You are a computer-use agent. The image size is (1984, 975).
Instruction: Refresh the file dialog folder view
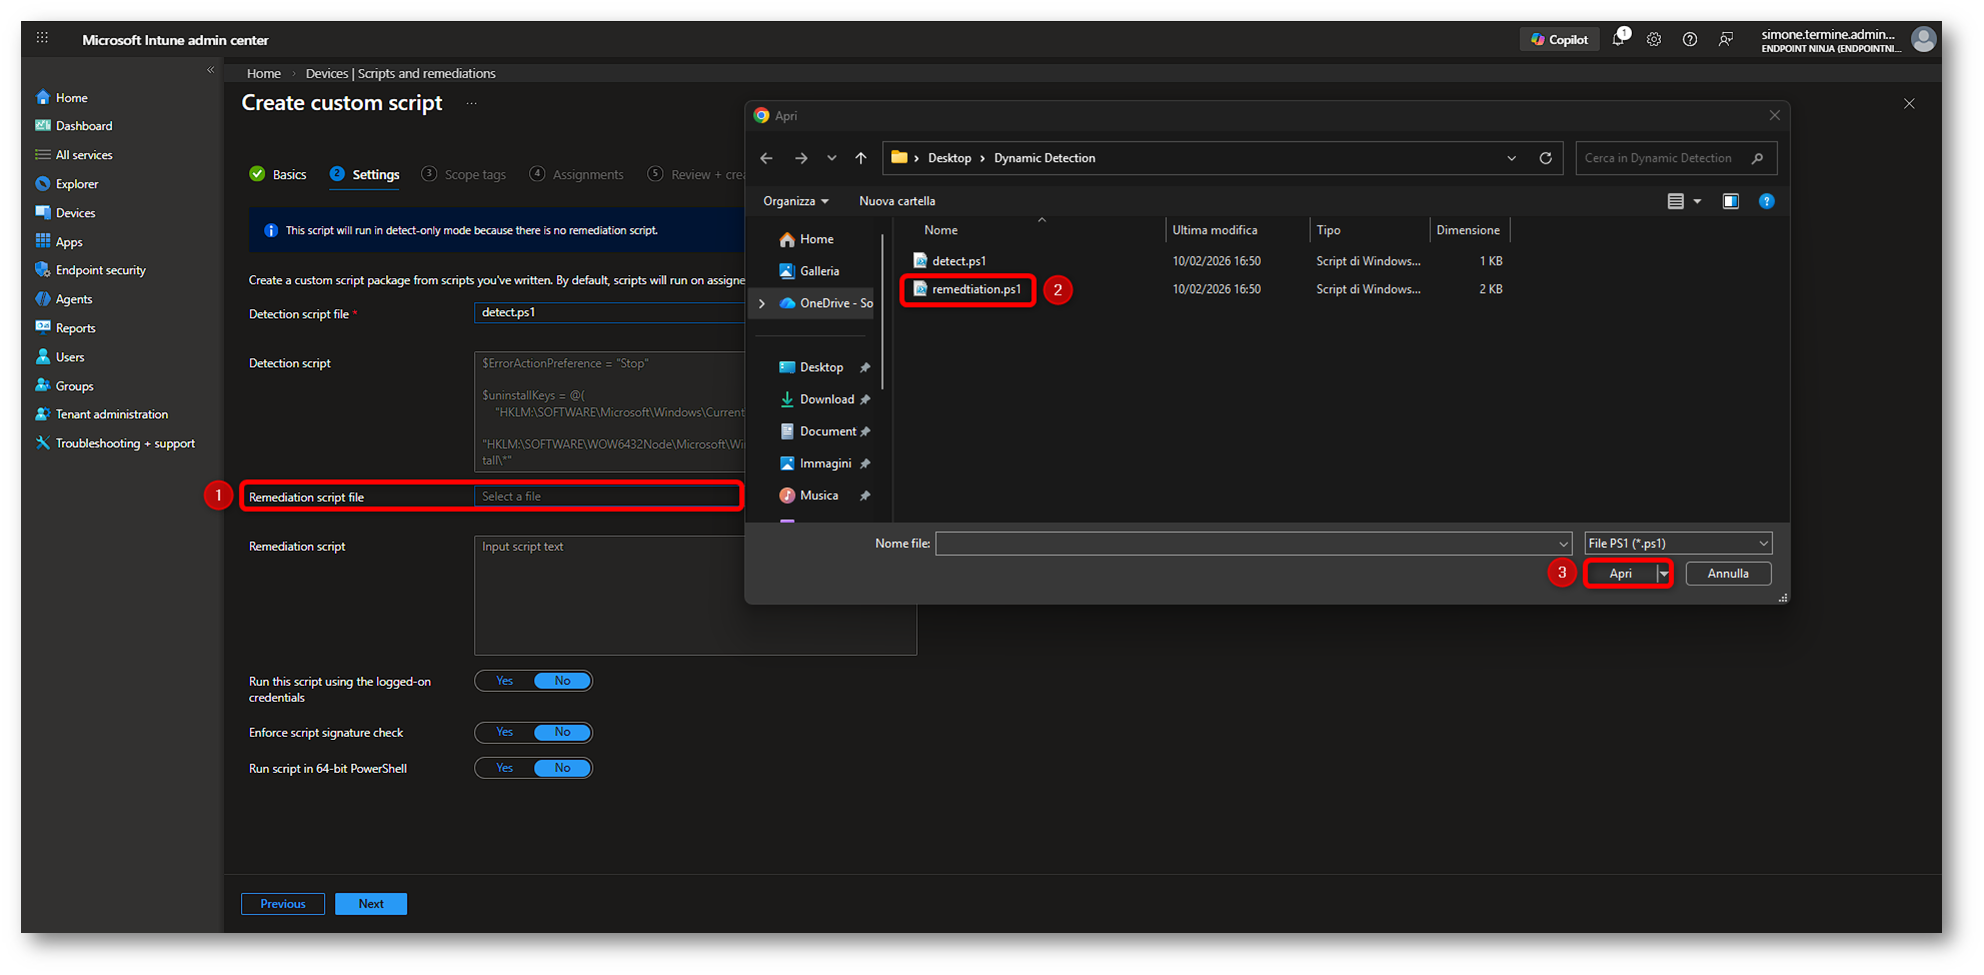[1545, 158]
